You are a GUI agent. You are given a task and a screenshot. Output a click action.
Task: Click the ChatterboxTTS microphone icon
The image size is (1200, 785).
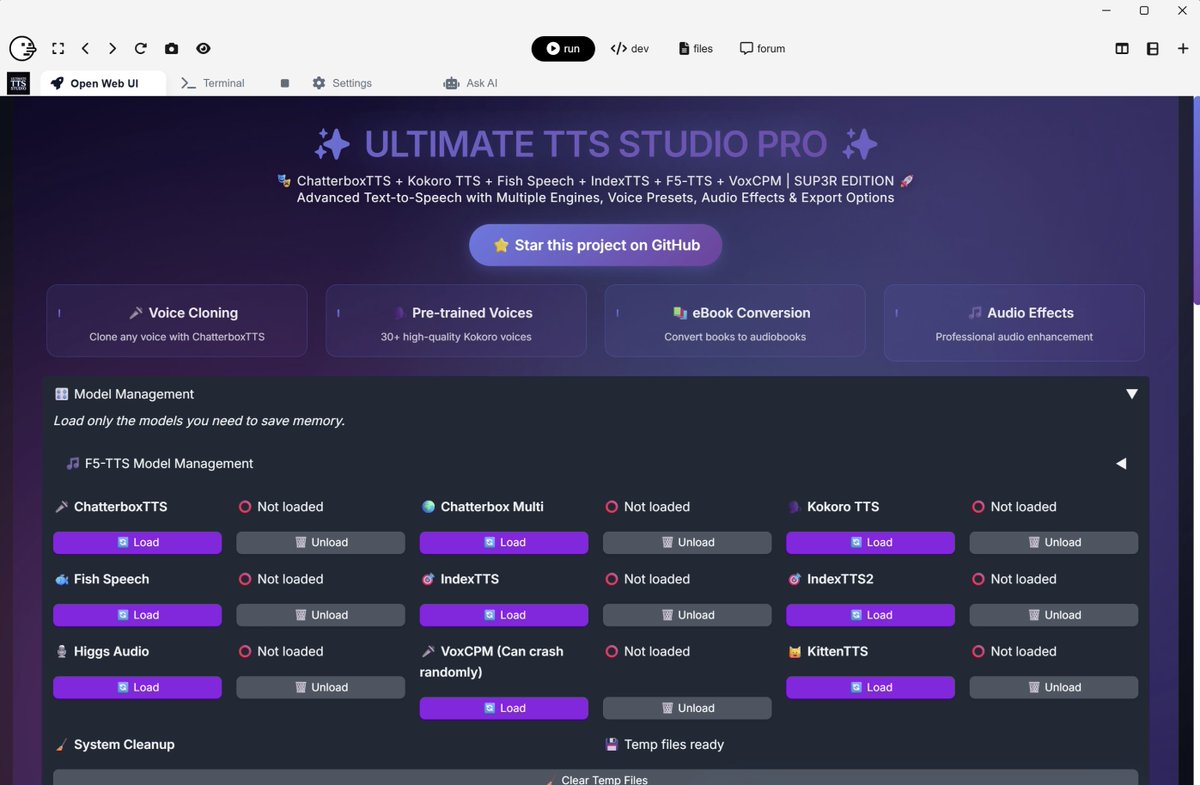62,507
